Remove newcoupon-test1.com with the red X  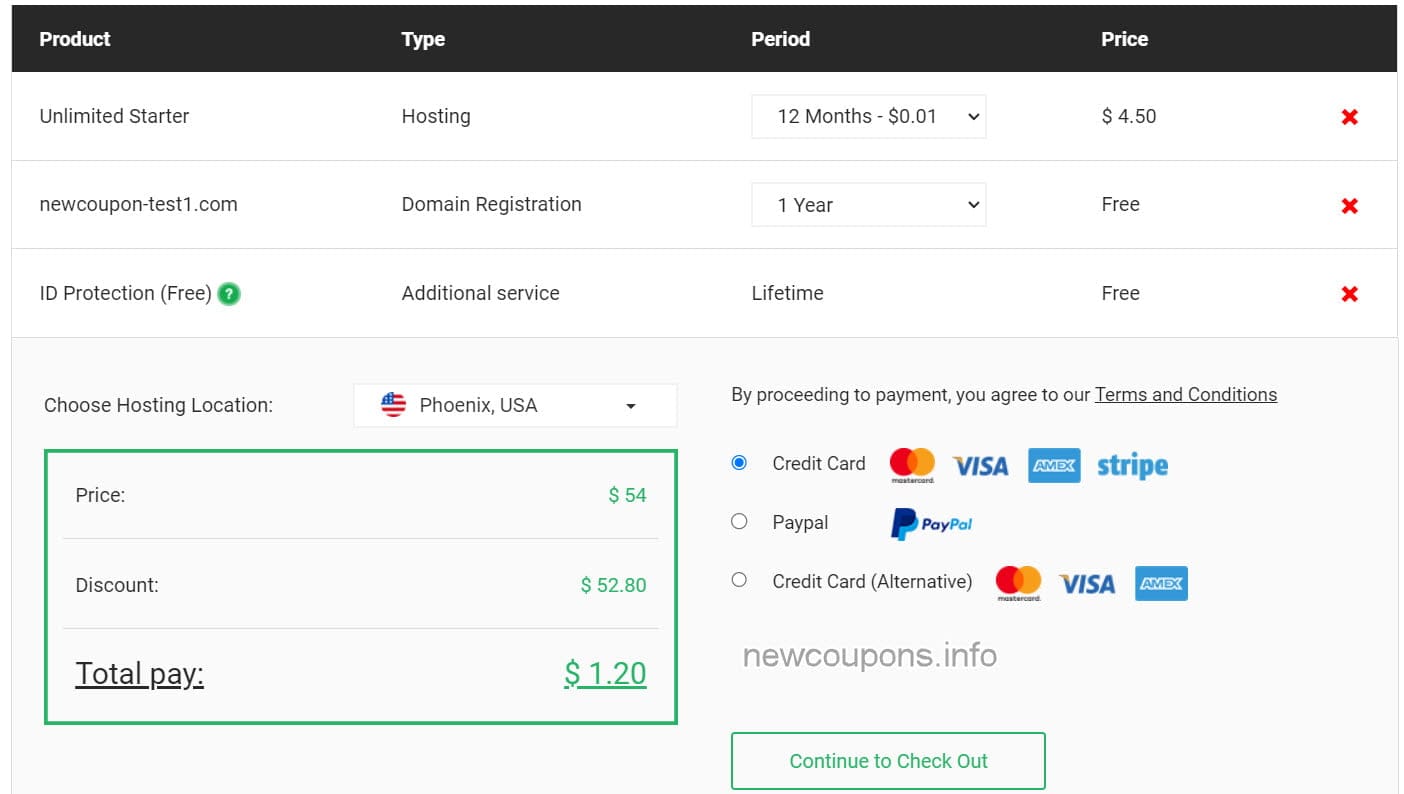coord(1349,205)
